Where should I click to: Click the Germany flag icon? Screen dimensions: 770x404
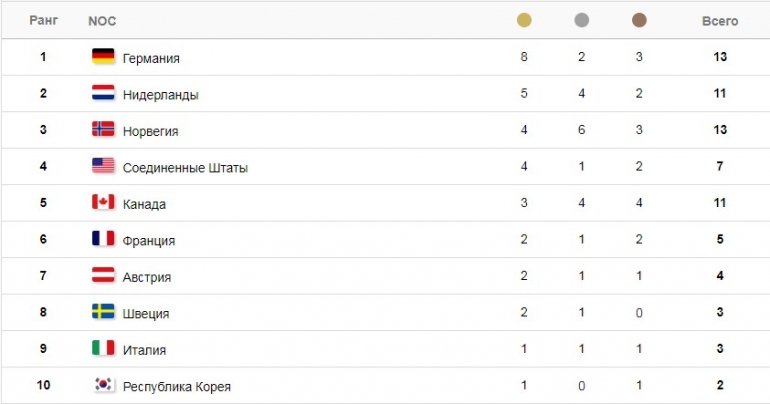click(x=103, y=56)
